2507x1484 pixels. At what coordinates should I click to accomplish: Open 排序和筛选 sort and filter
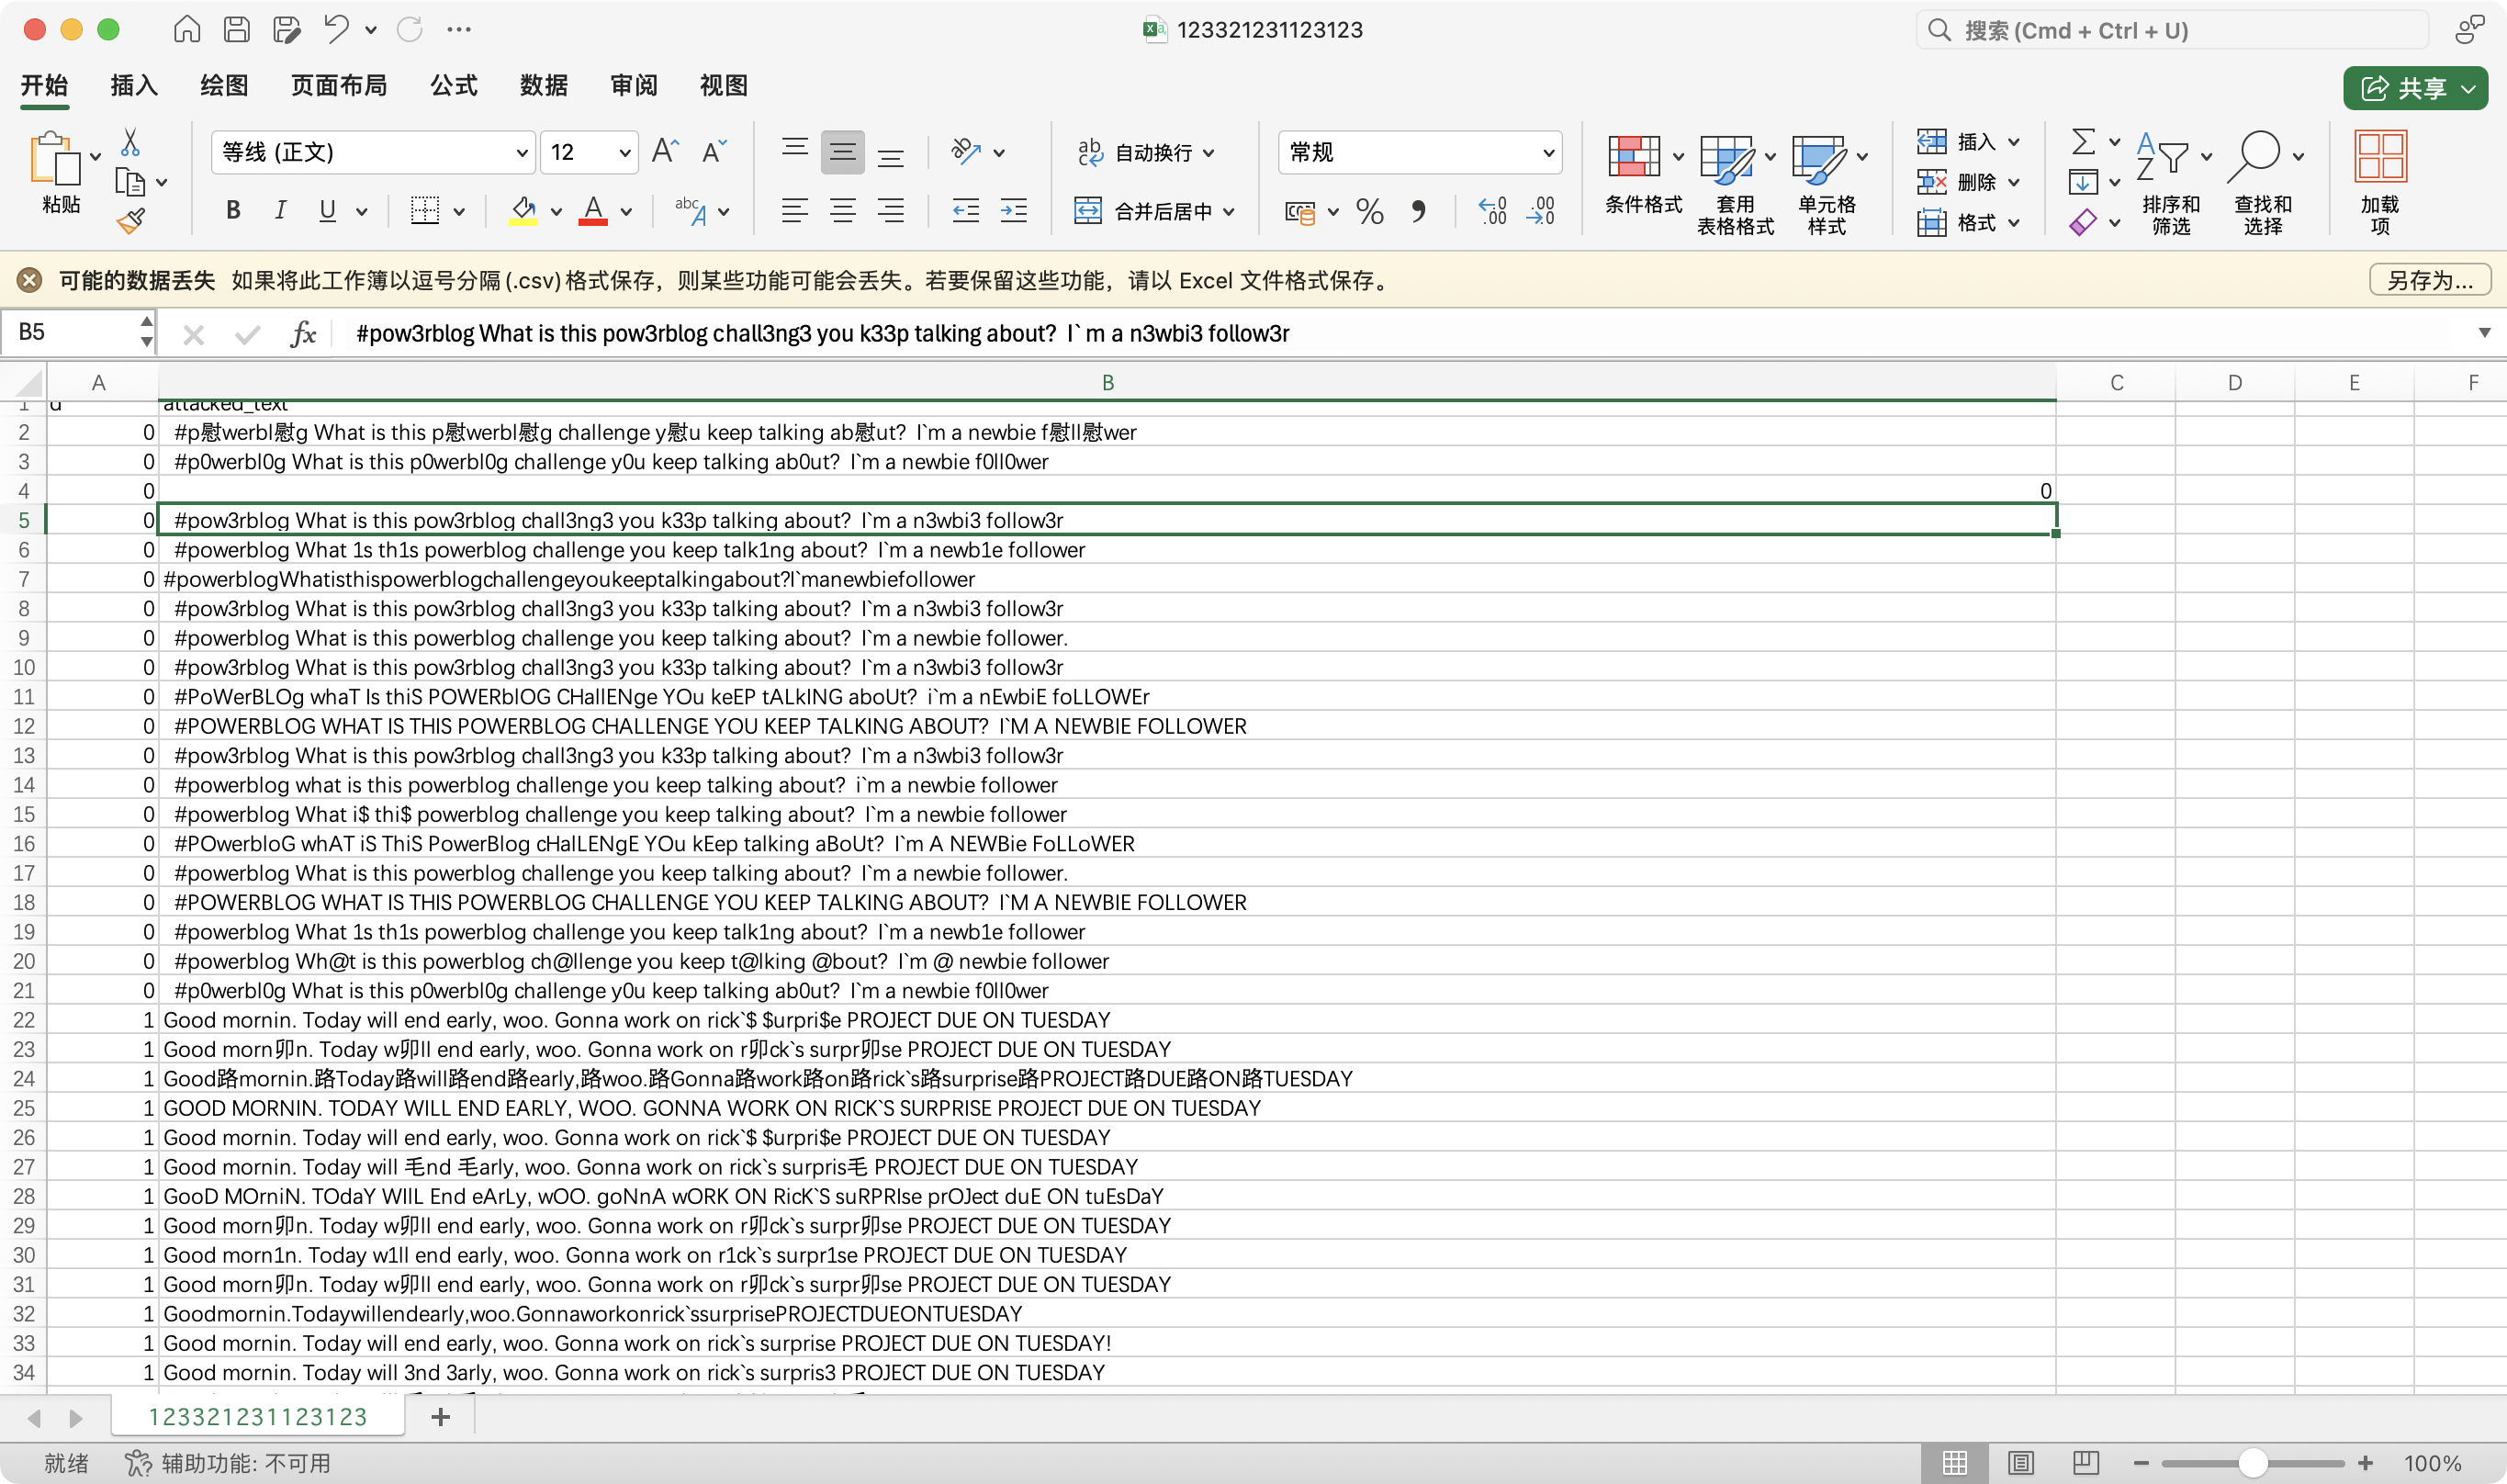(2170, 185)
